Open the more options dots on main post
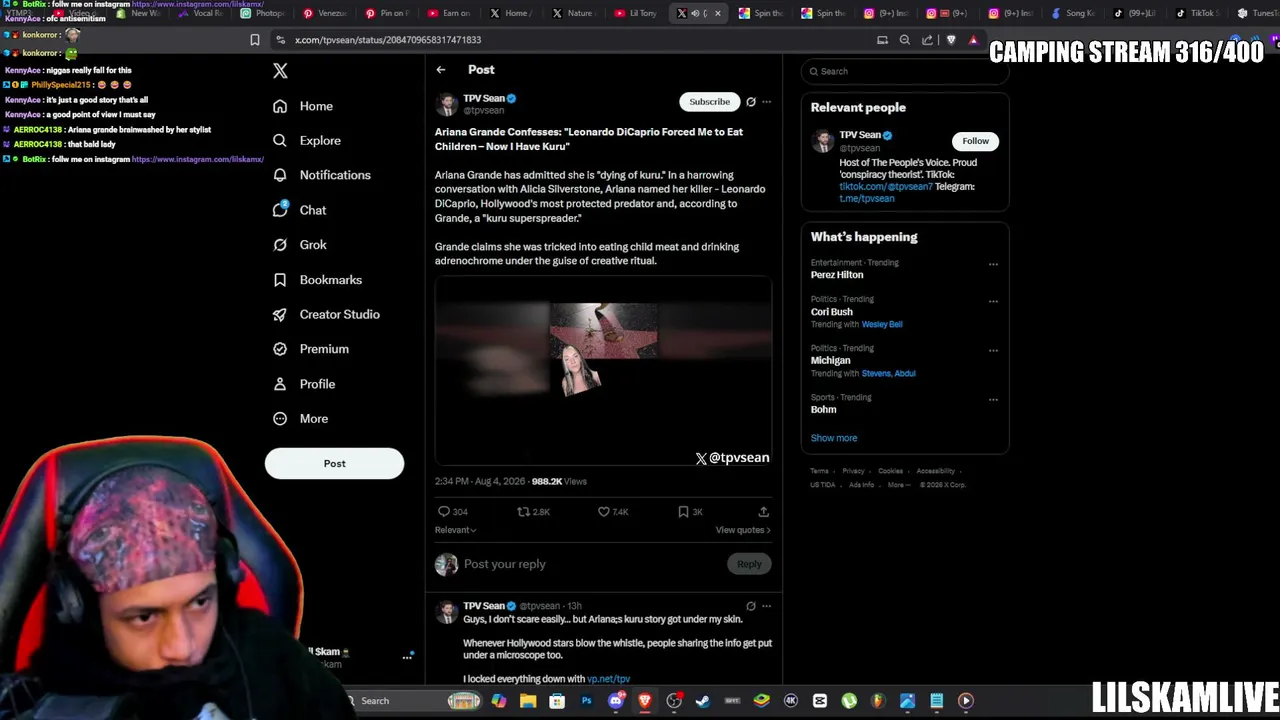This screenshot has height=720, width=1280. [x=767, y=102]
